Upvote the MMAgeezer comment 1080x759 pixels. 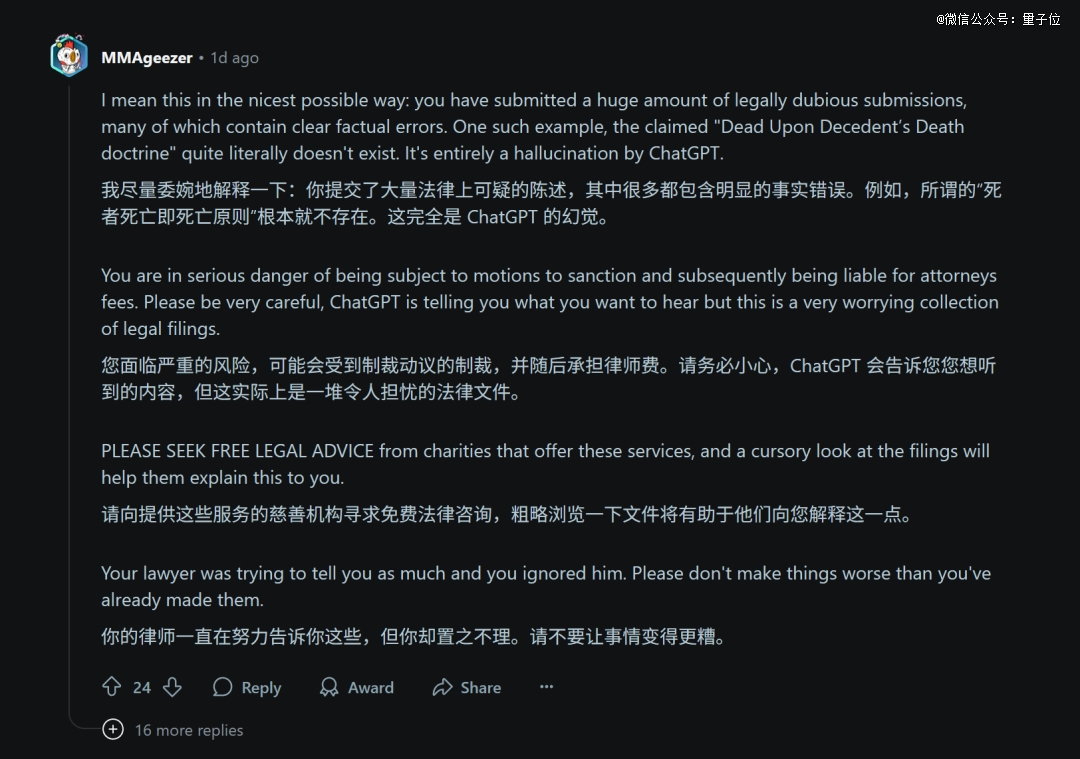pos(112,687)
